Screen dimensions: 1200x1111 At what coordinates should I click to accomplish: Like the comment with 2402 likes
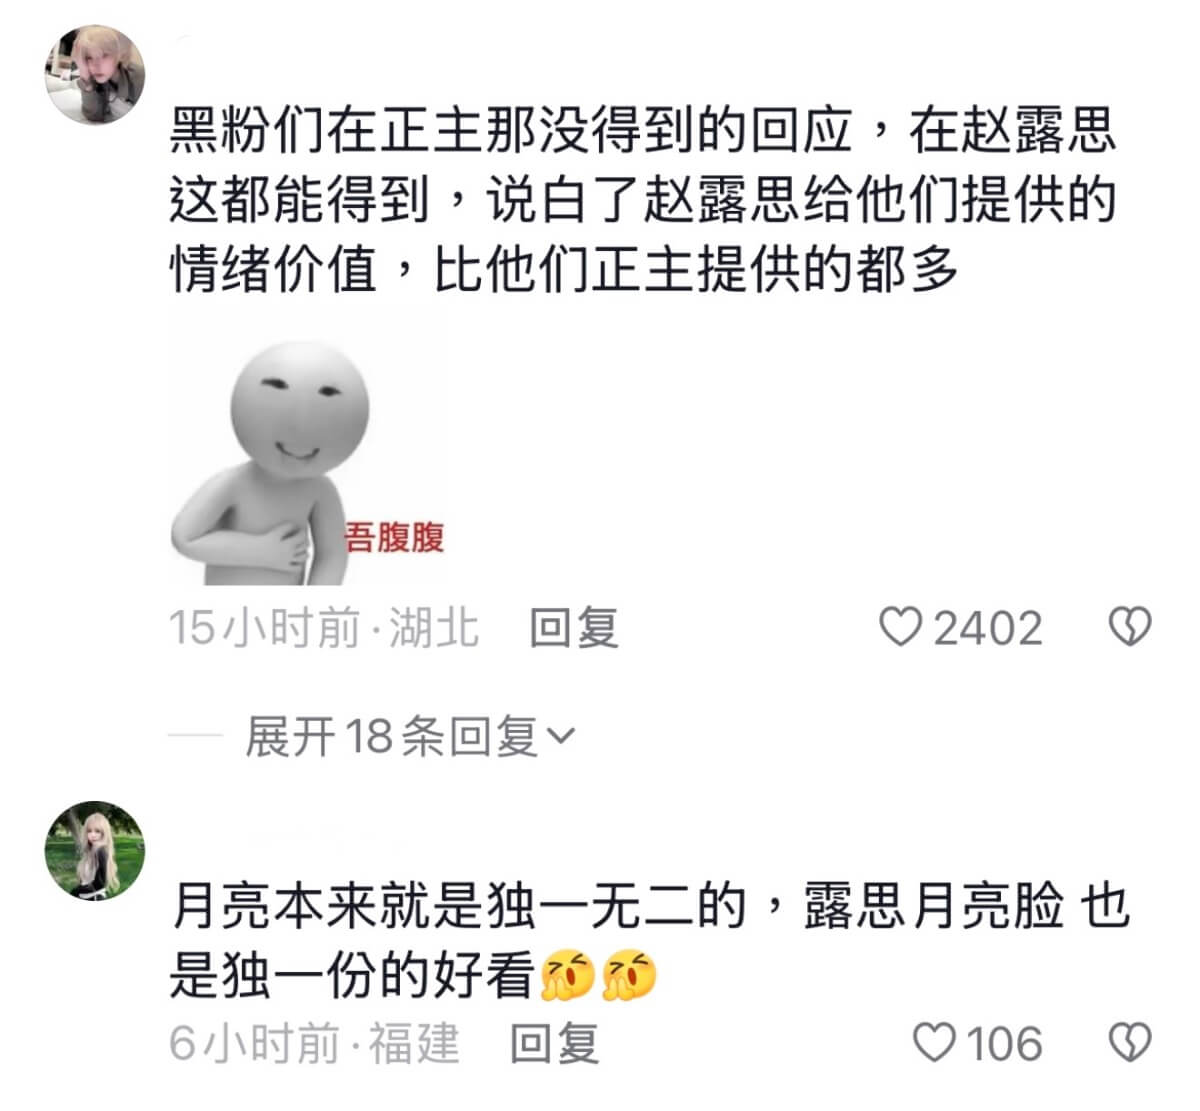[x=902, y=628]
